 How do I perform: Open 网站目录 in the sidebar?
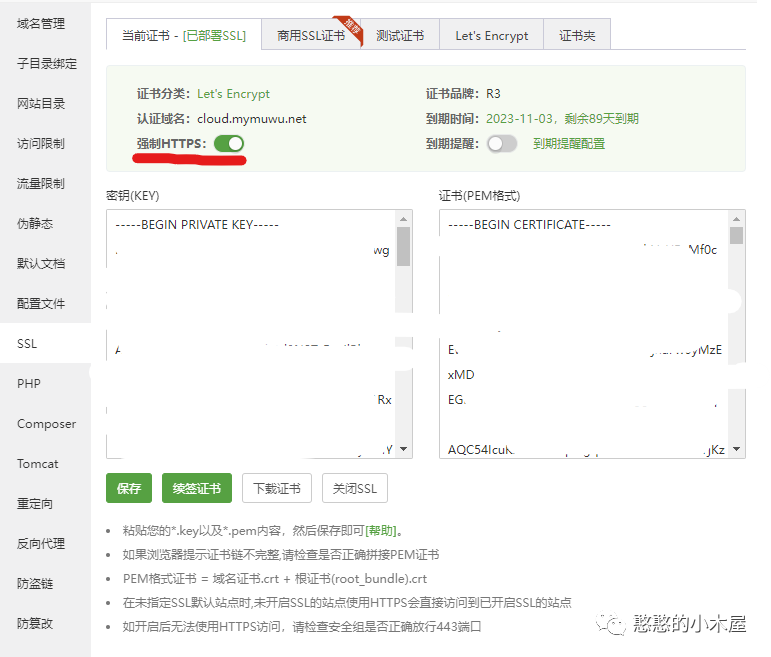(x=41, y=103)
